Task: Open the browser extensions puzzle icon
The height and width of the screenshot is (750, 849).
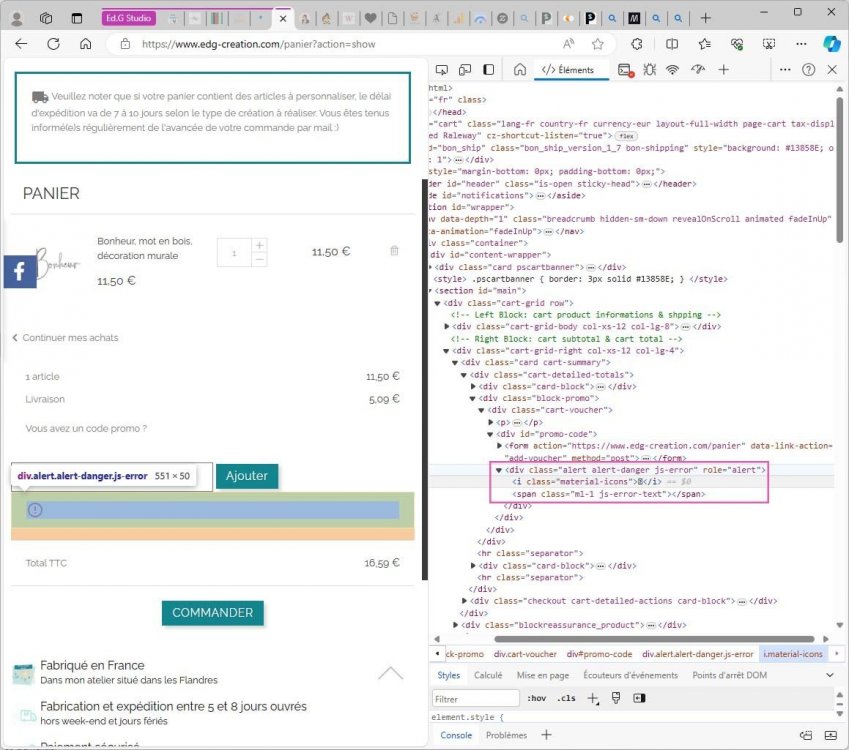Action: tap(637, 44)
